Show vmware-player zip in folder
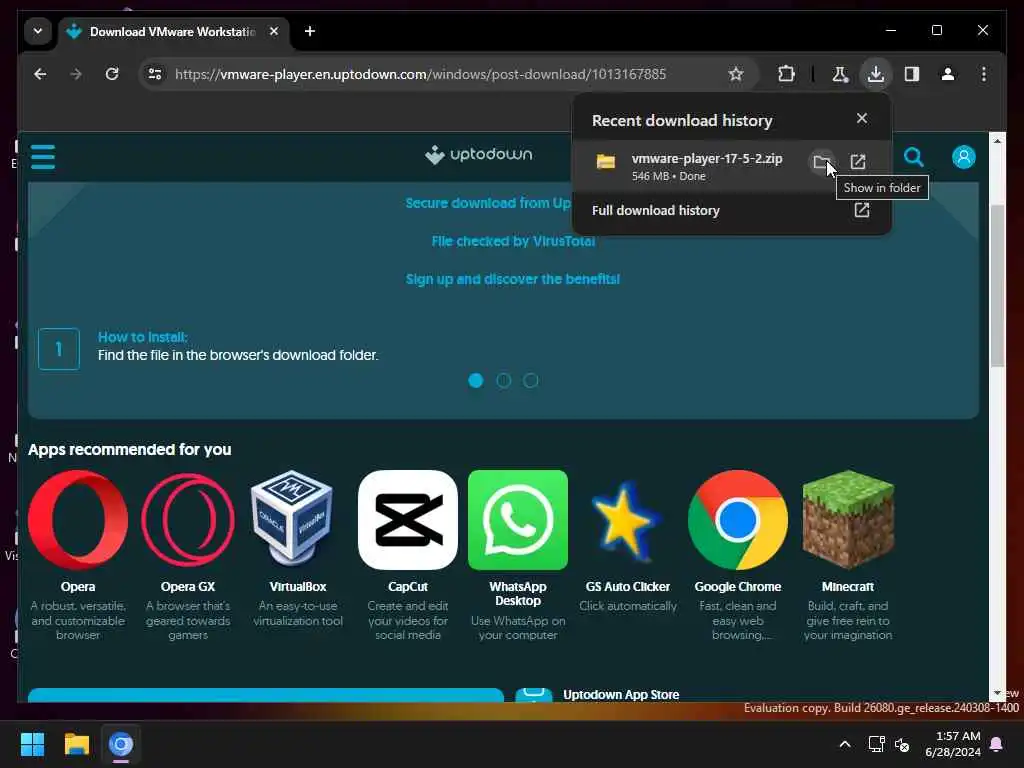Image resolution: width=1024 pixels, height=768 pixels. pyautogui.click(x=822, y=161)
